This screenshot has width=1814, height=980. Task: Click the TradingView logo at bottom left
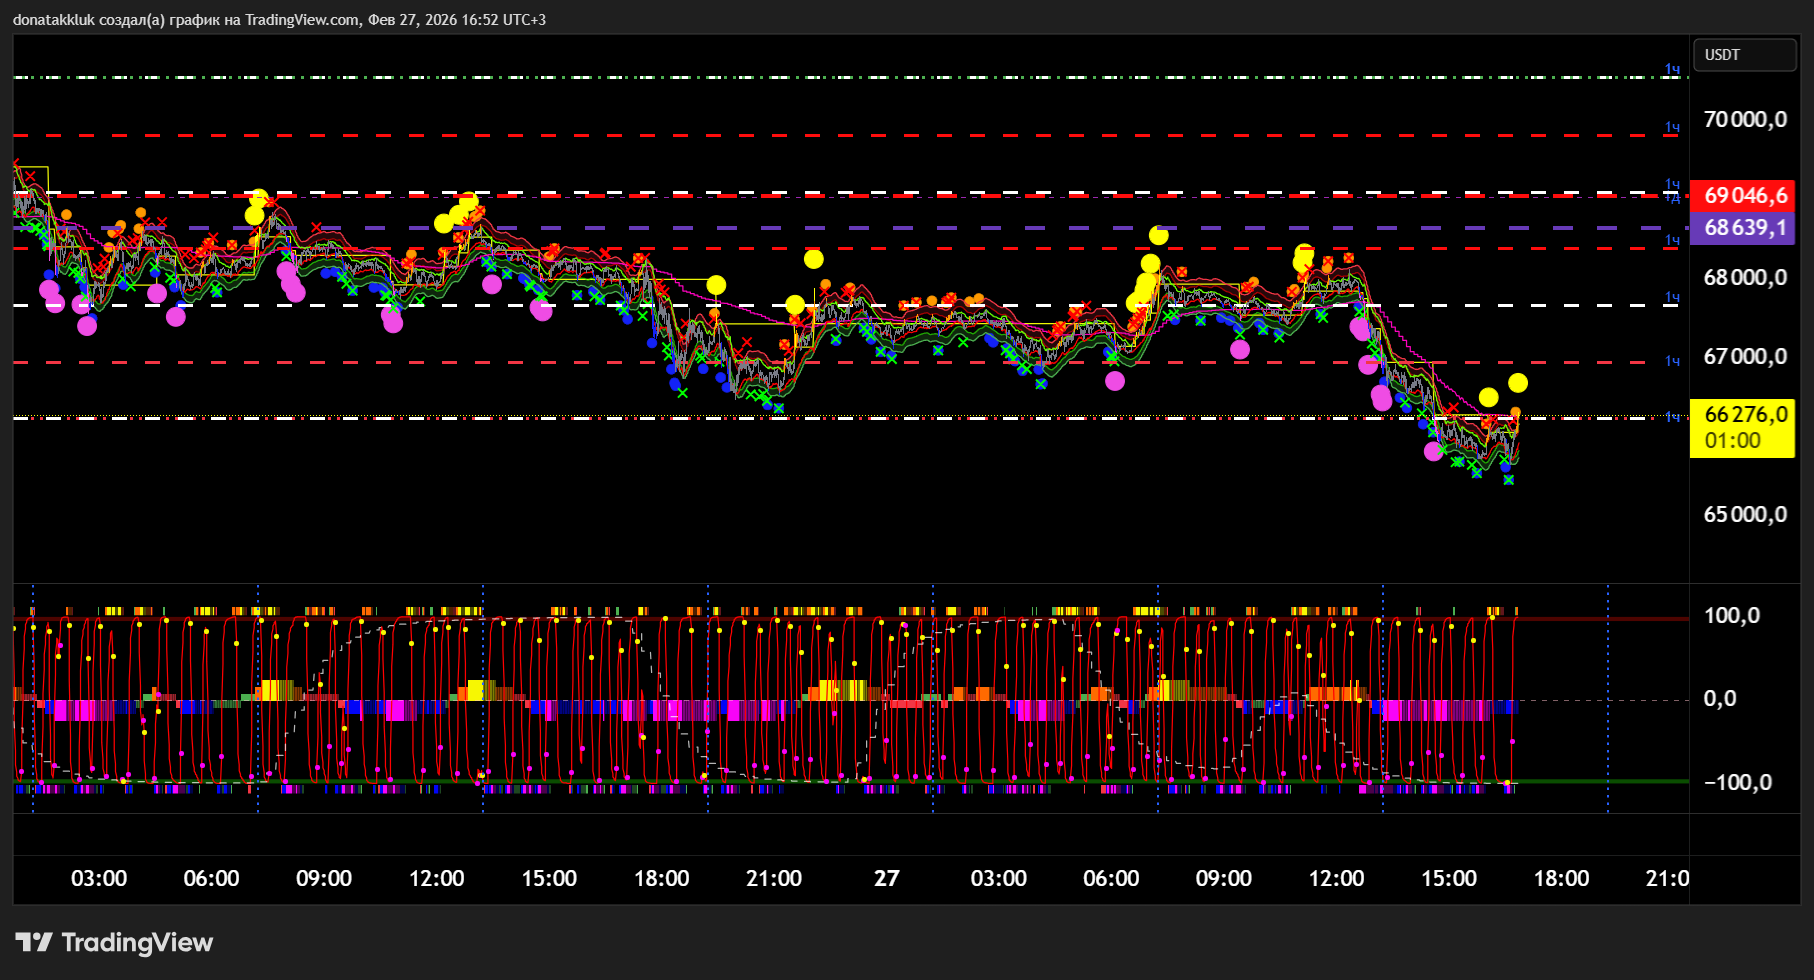[114, 942]
